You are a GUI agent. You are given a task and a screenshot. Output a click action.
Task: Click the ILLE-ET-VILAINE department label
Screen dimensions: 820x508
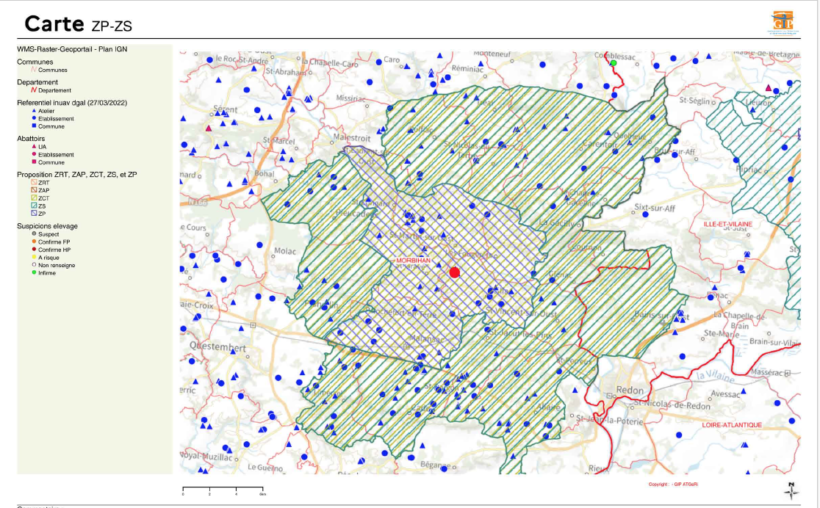pyautogui.click(x=727, y=224)
